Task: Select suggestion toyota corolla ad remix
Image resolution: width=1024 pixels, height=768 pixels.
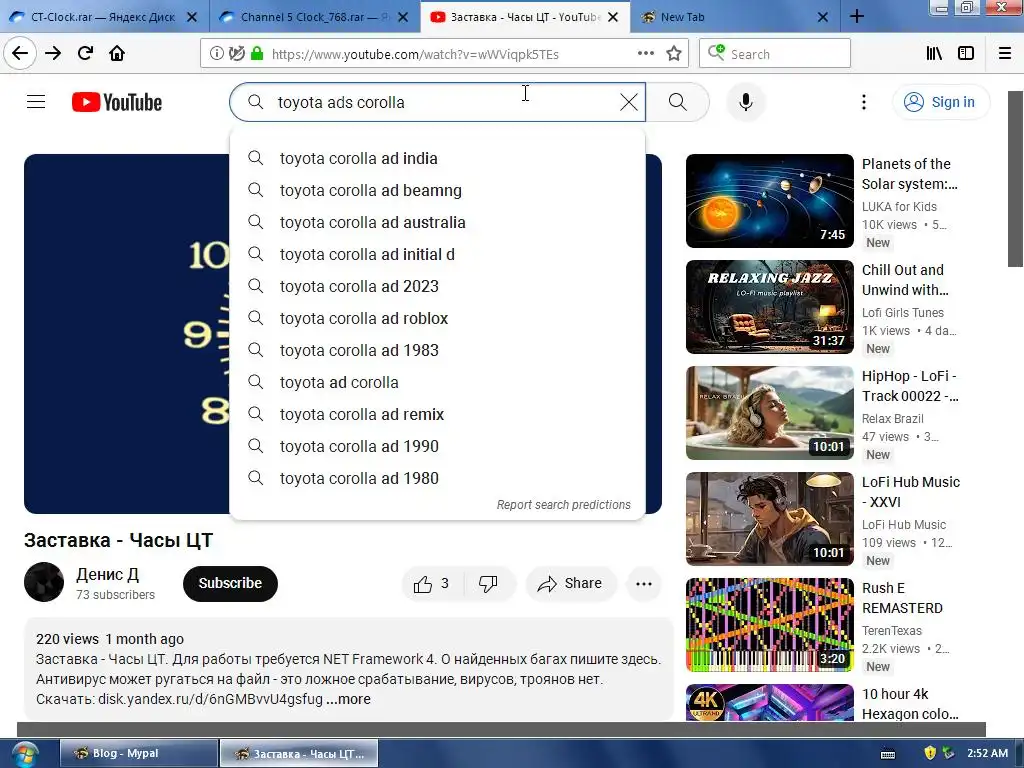Action: [x=438, y=415]
